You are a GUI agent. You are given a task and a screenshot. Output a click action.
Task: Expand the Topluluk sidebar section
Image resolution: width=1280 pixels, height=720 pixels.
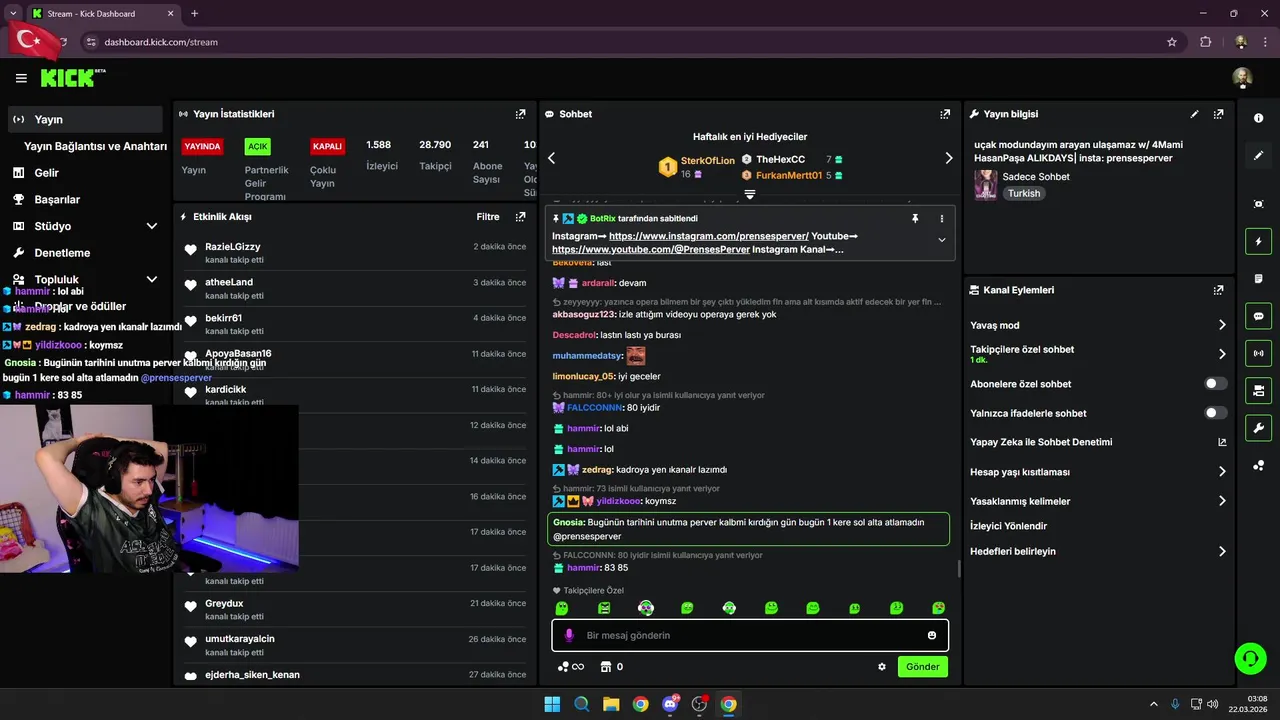click(152, 280)
